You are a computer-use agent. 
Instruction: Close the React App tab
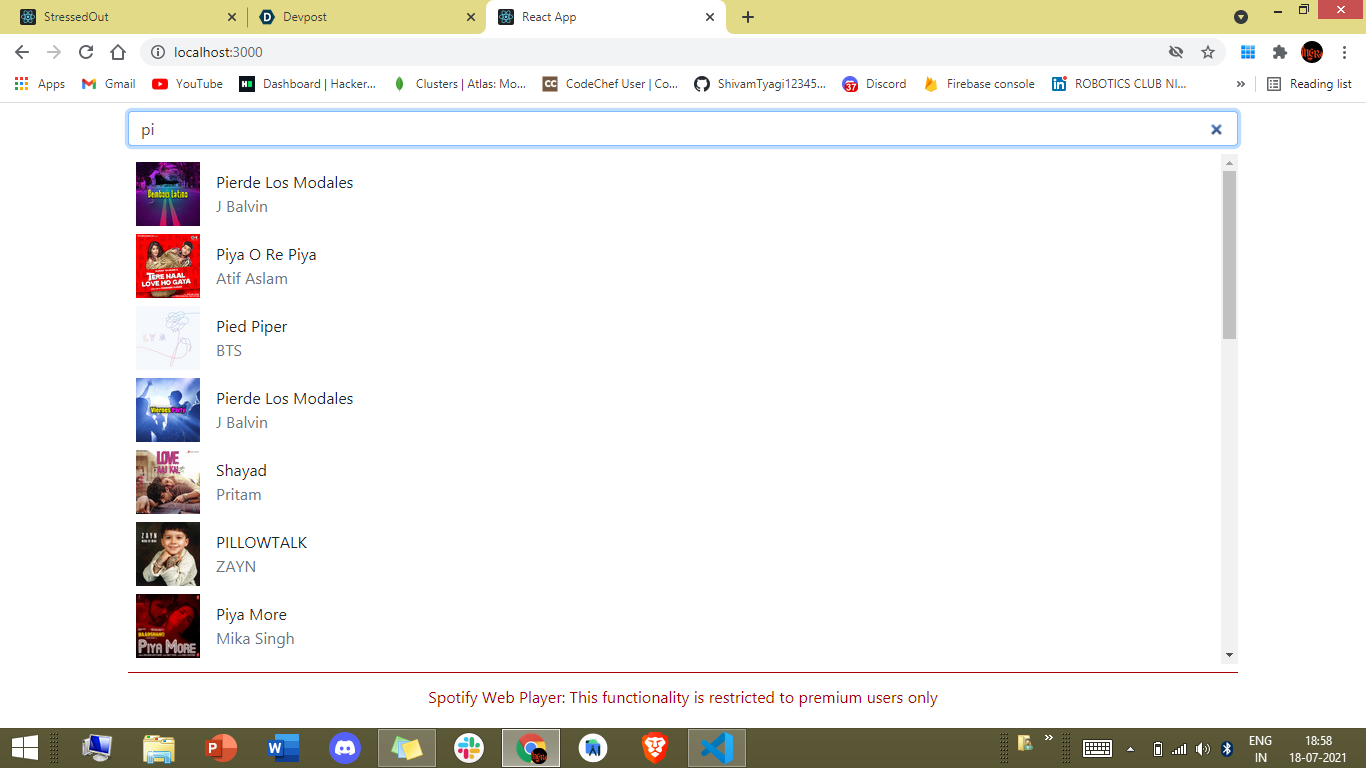(x=710, y=17)
